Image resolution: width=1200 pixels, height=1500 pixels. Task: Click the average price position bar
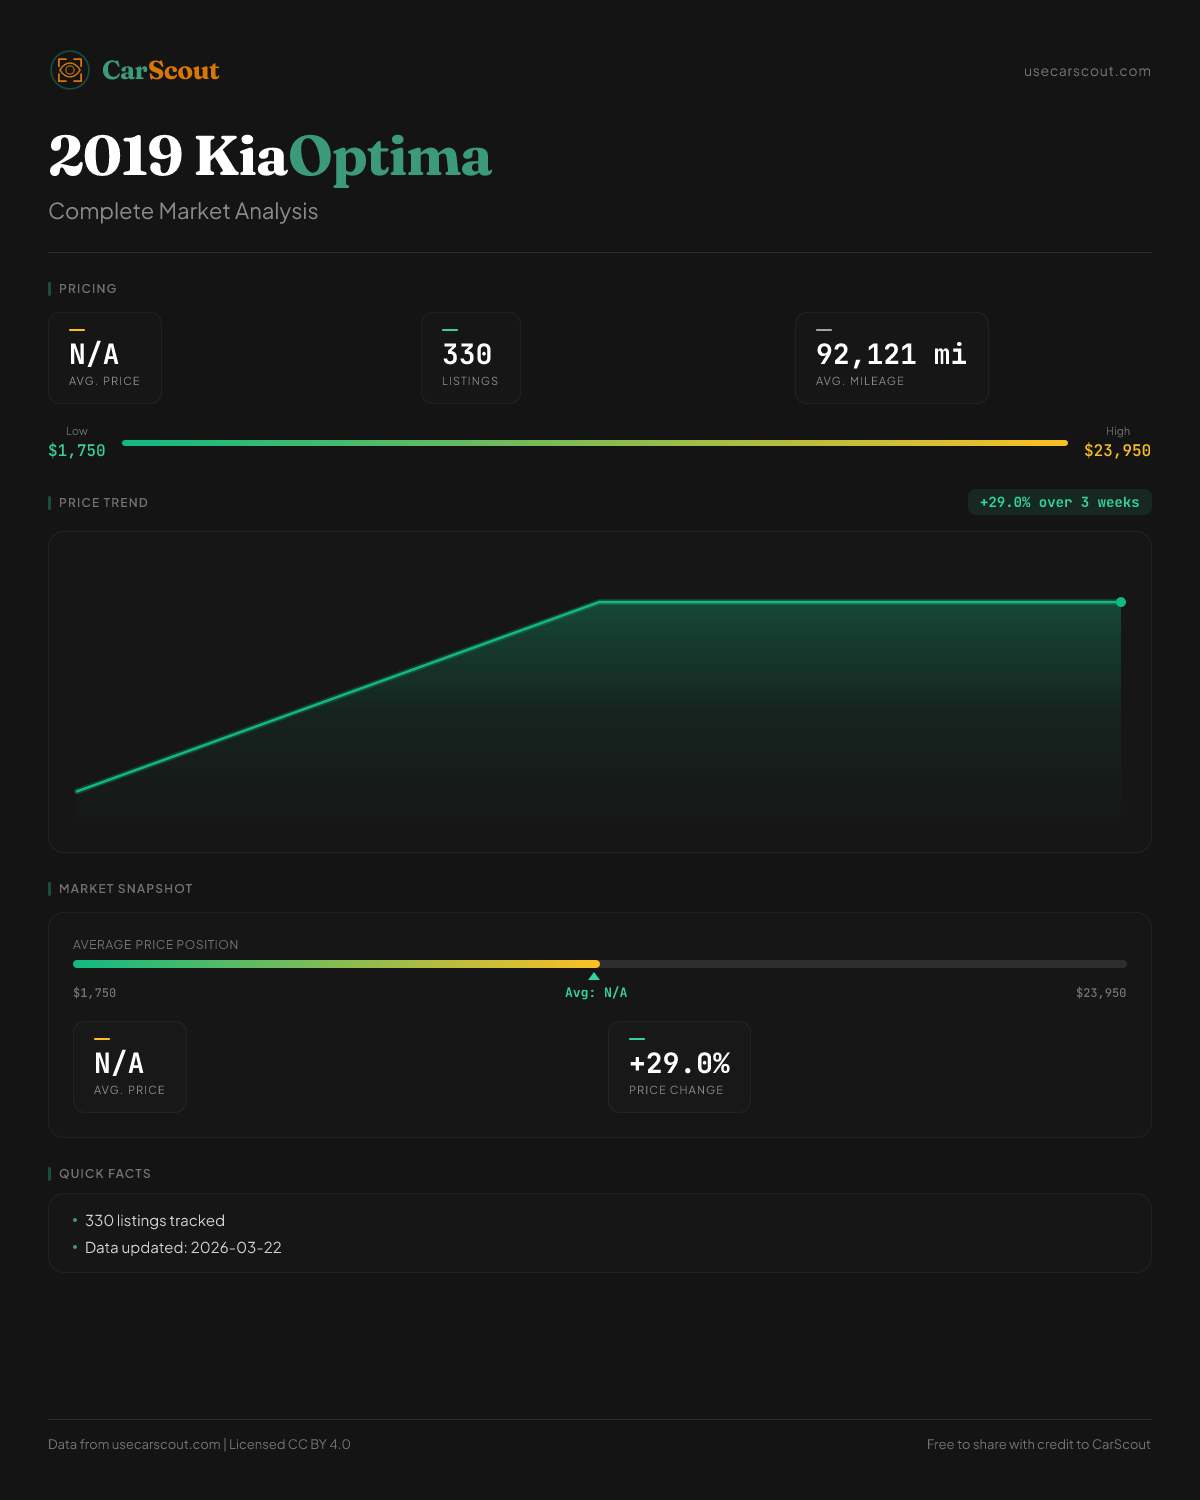click(600, 964)
